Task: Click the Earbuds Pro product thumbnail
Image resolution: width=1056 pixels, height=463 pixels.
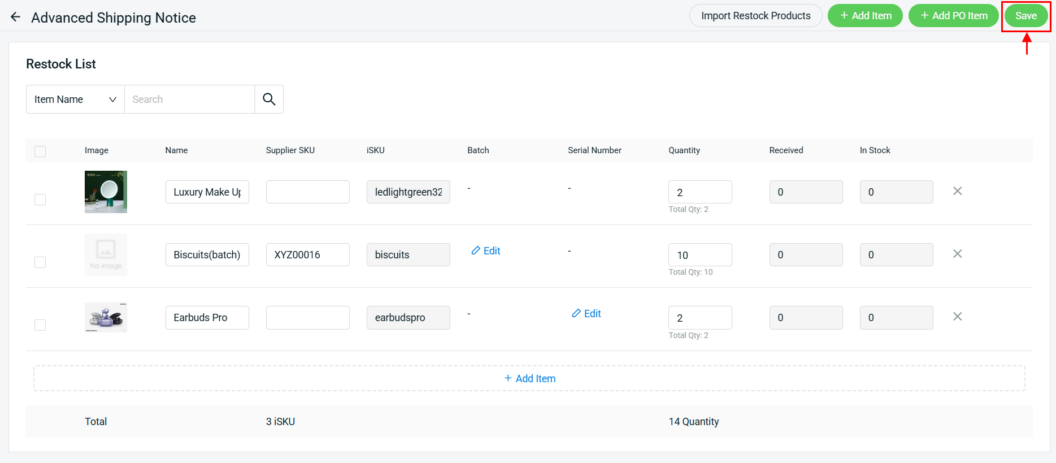Action: pos(105,317)
